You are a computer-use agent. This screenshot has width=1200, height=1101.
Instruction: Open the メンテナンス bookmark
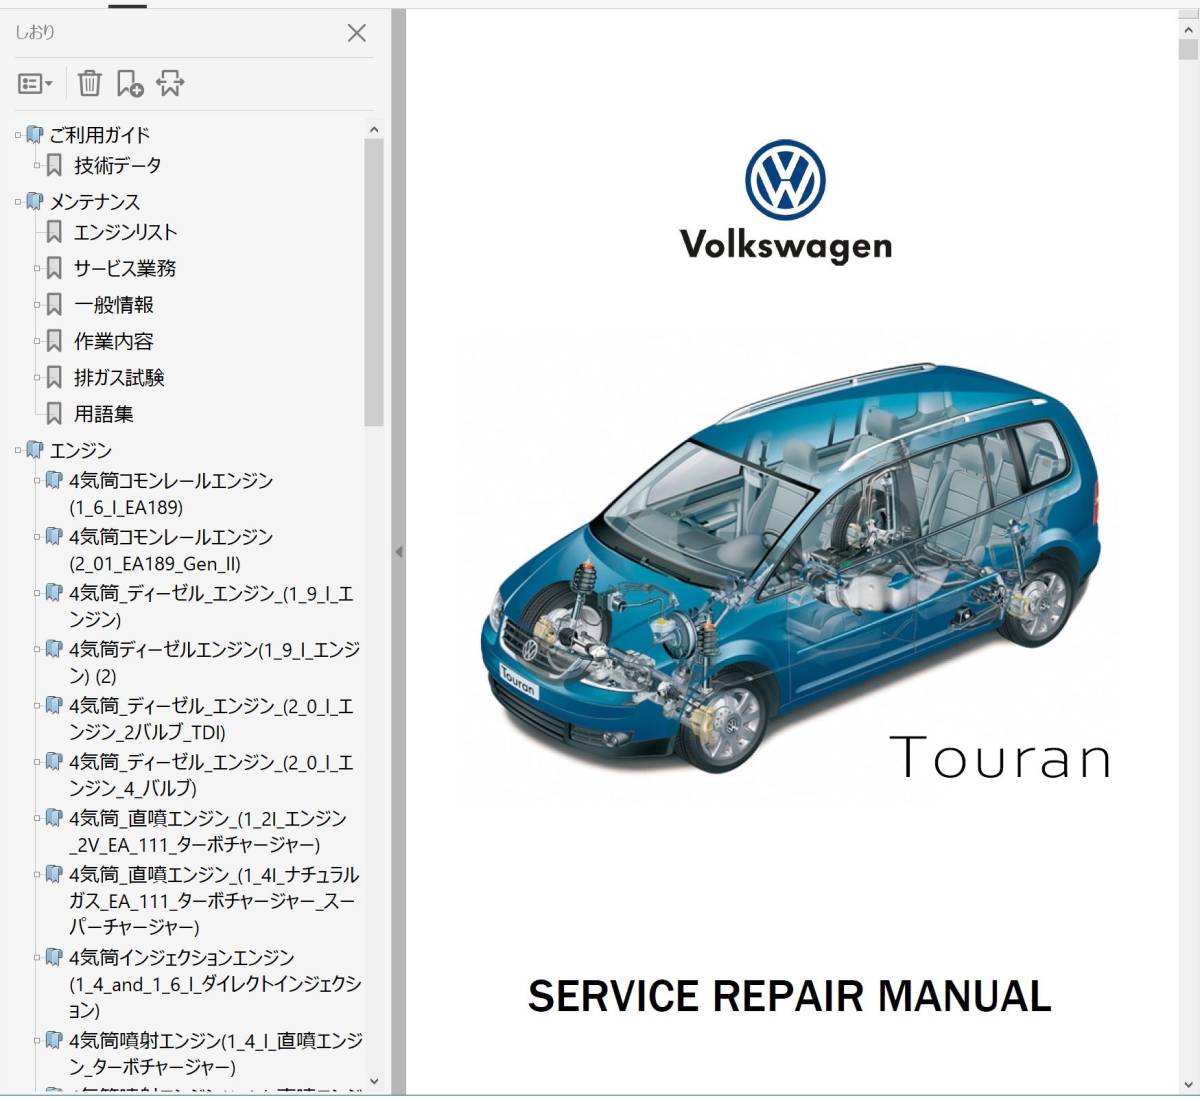pos(95,202)
